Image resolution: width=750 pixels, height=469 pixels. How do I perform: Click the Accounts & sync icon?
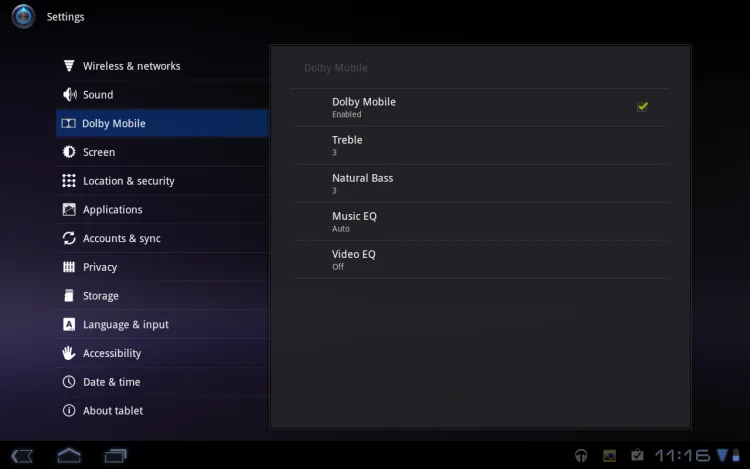coord(69,238)
